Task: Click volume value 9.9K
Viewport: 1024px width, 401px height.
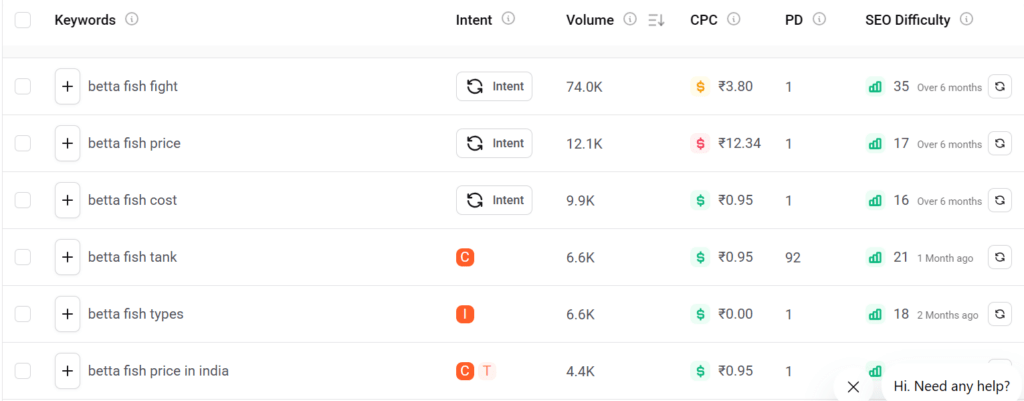Action: click(x=581, y=200)
